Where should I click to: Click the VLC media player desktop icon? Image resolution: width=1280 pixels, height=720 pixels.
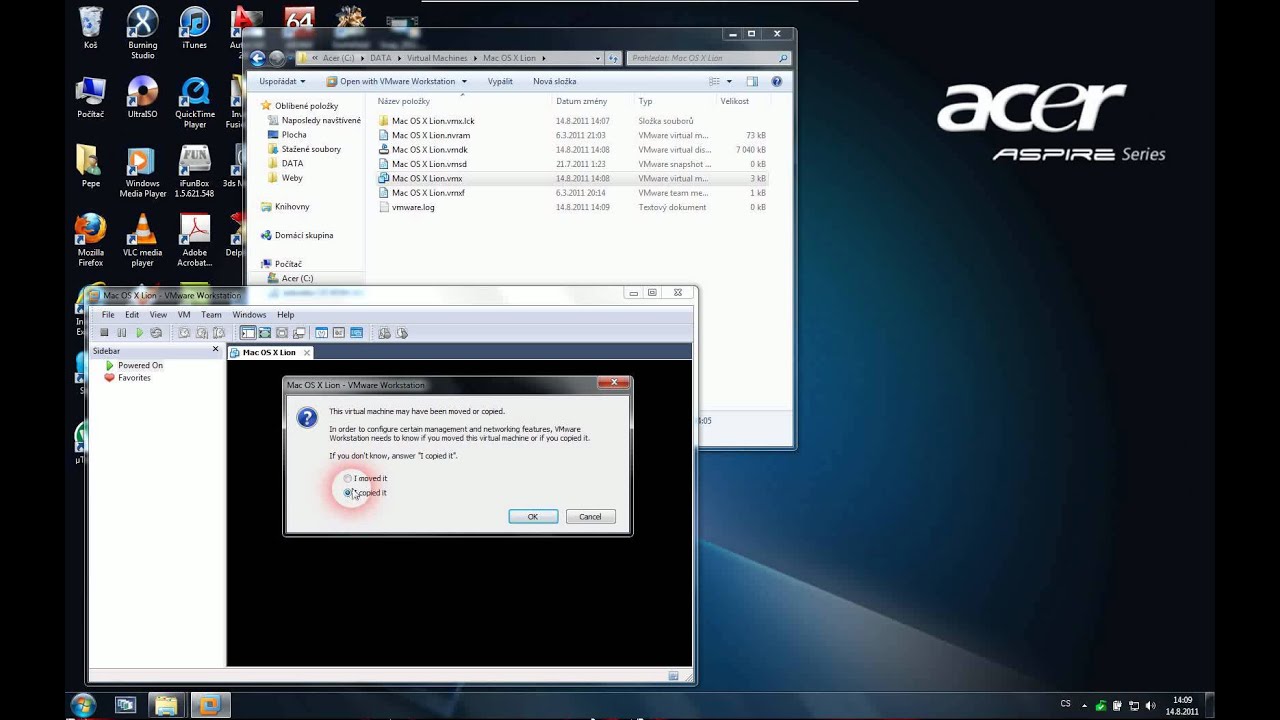click(x=142, y=240)
